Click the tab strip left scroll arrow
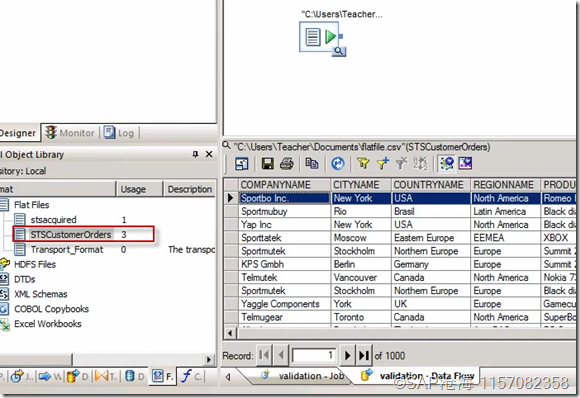The height and width of the screenshot is (398, 580). [228, 377]
